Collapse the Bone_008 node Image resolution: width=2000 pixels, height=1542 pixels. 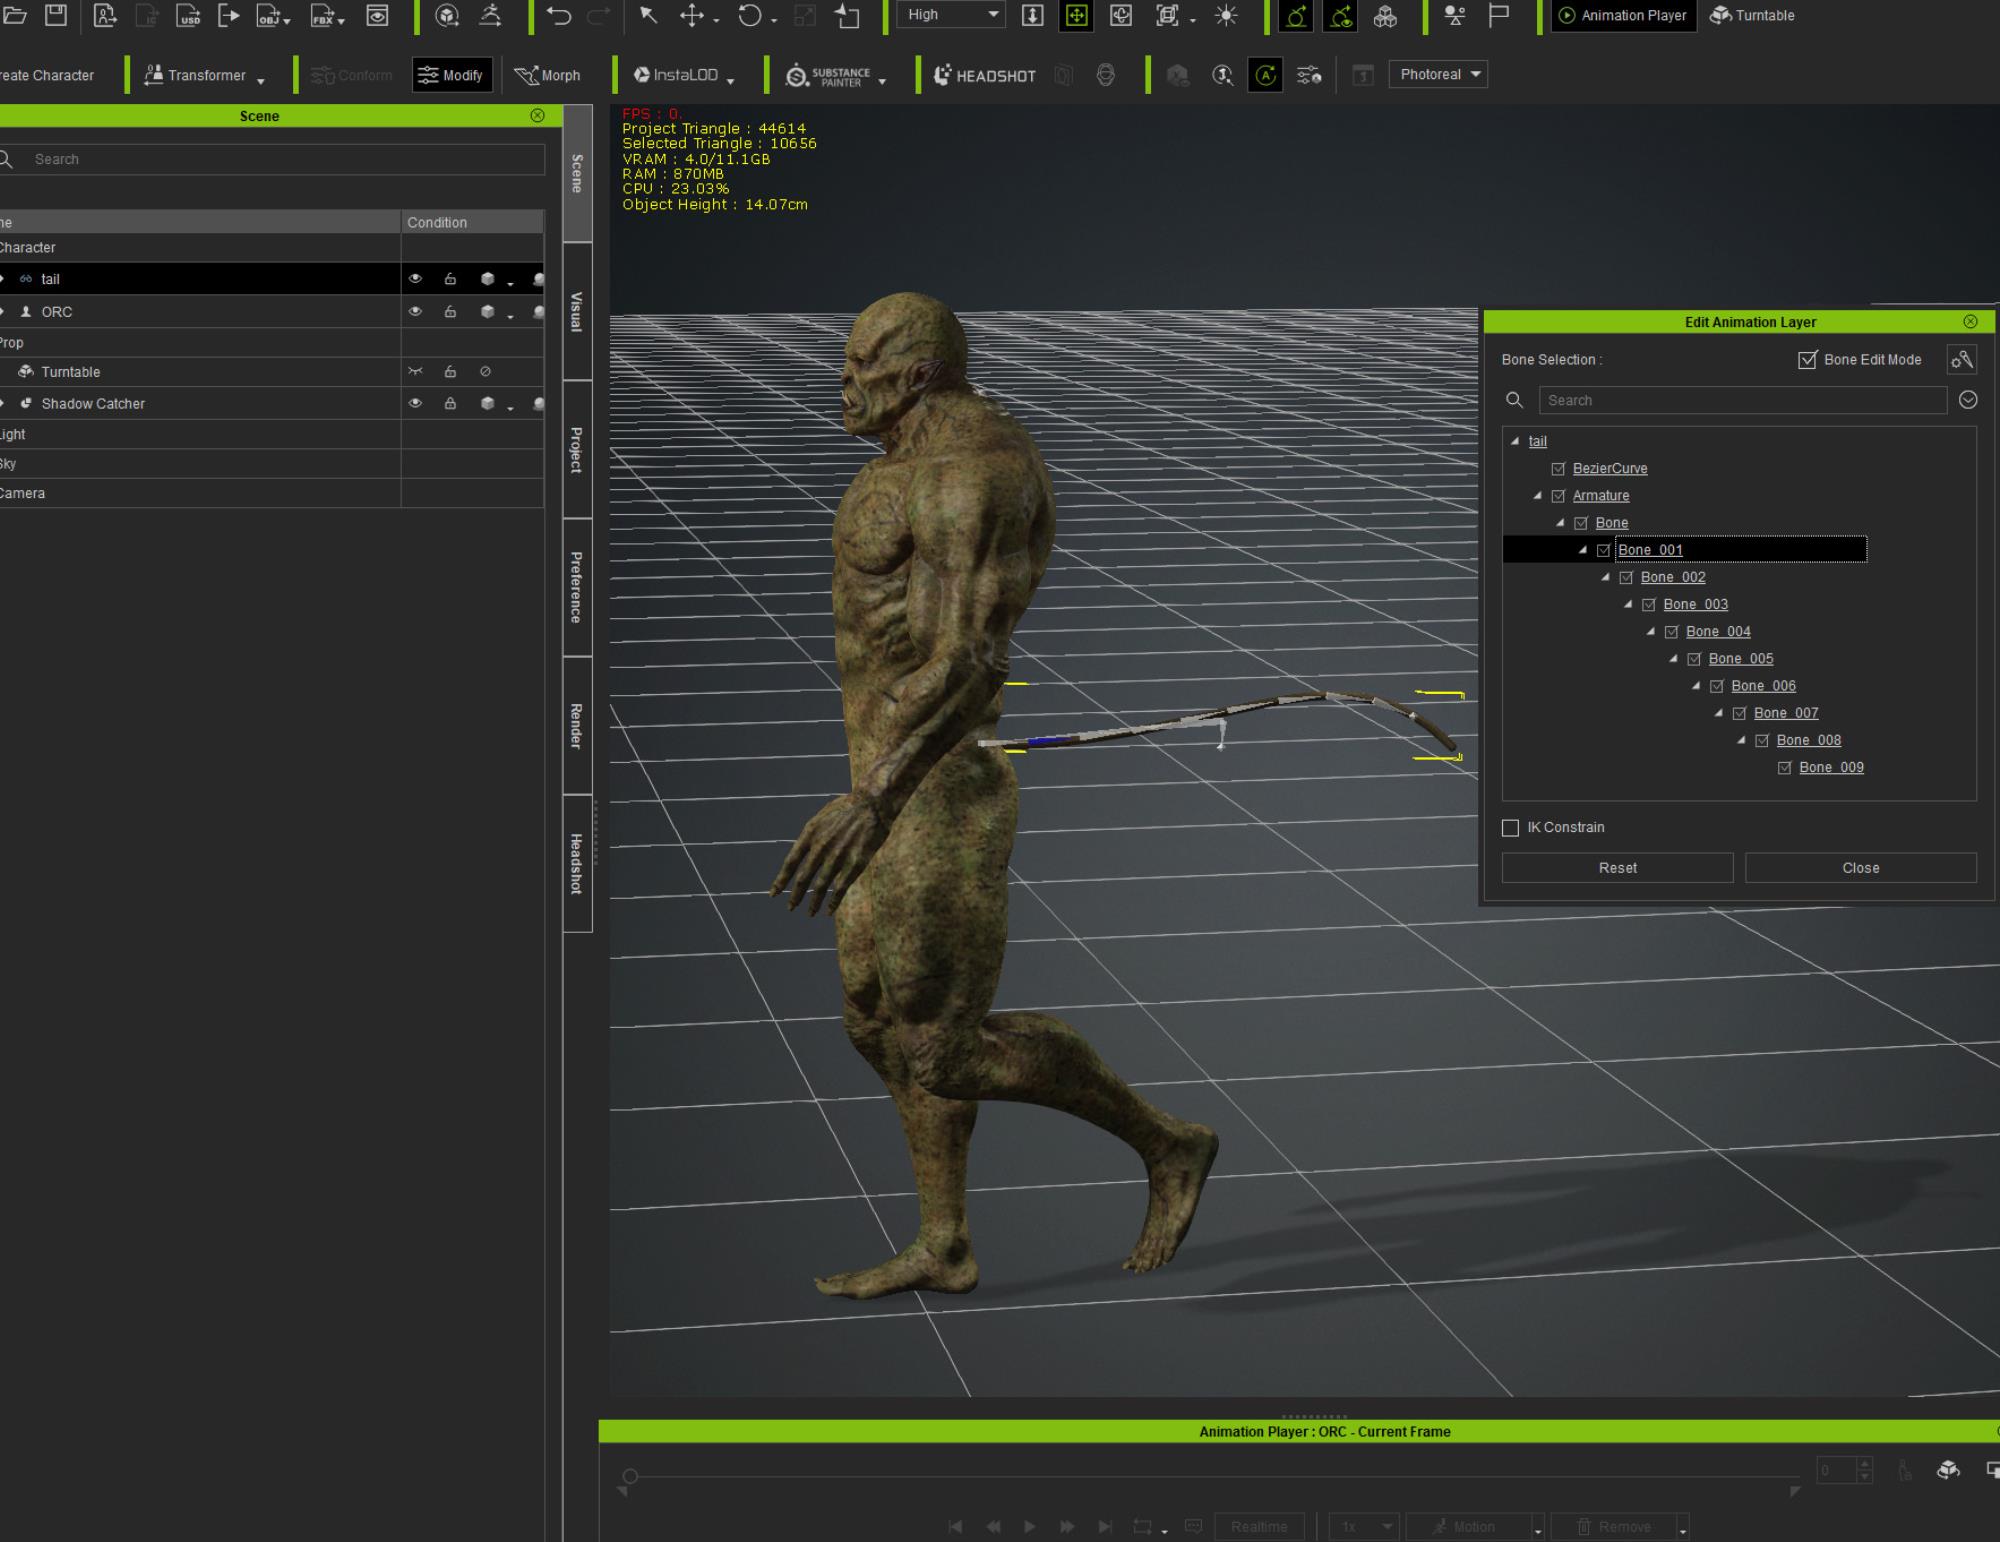click(x=1741, y=740)
